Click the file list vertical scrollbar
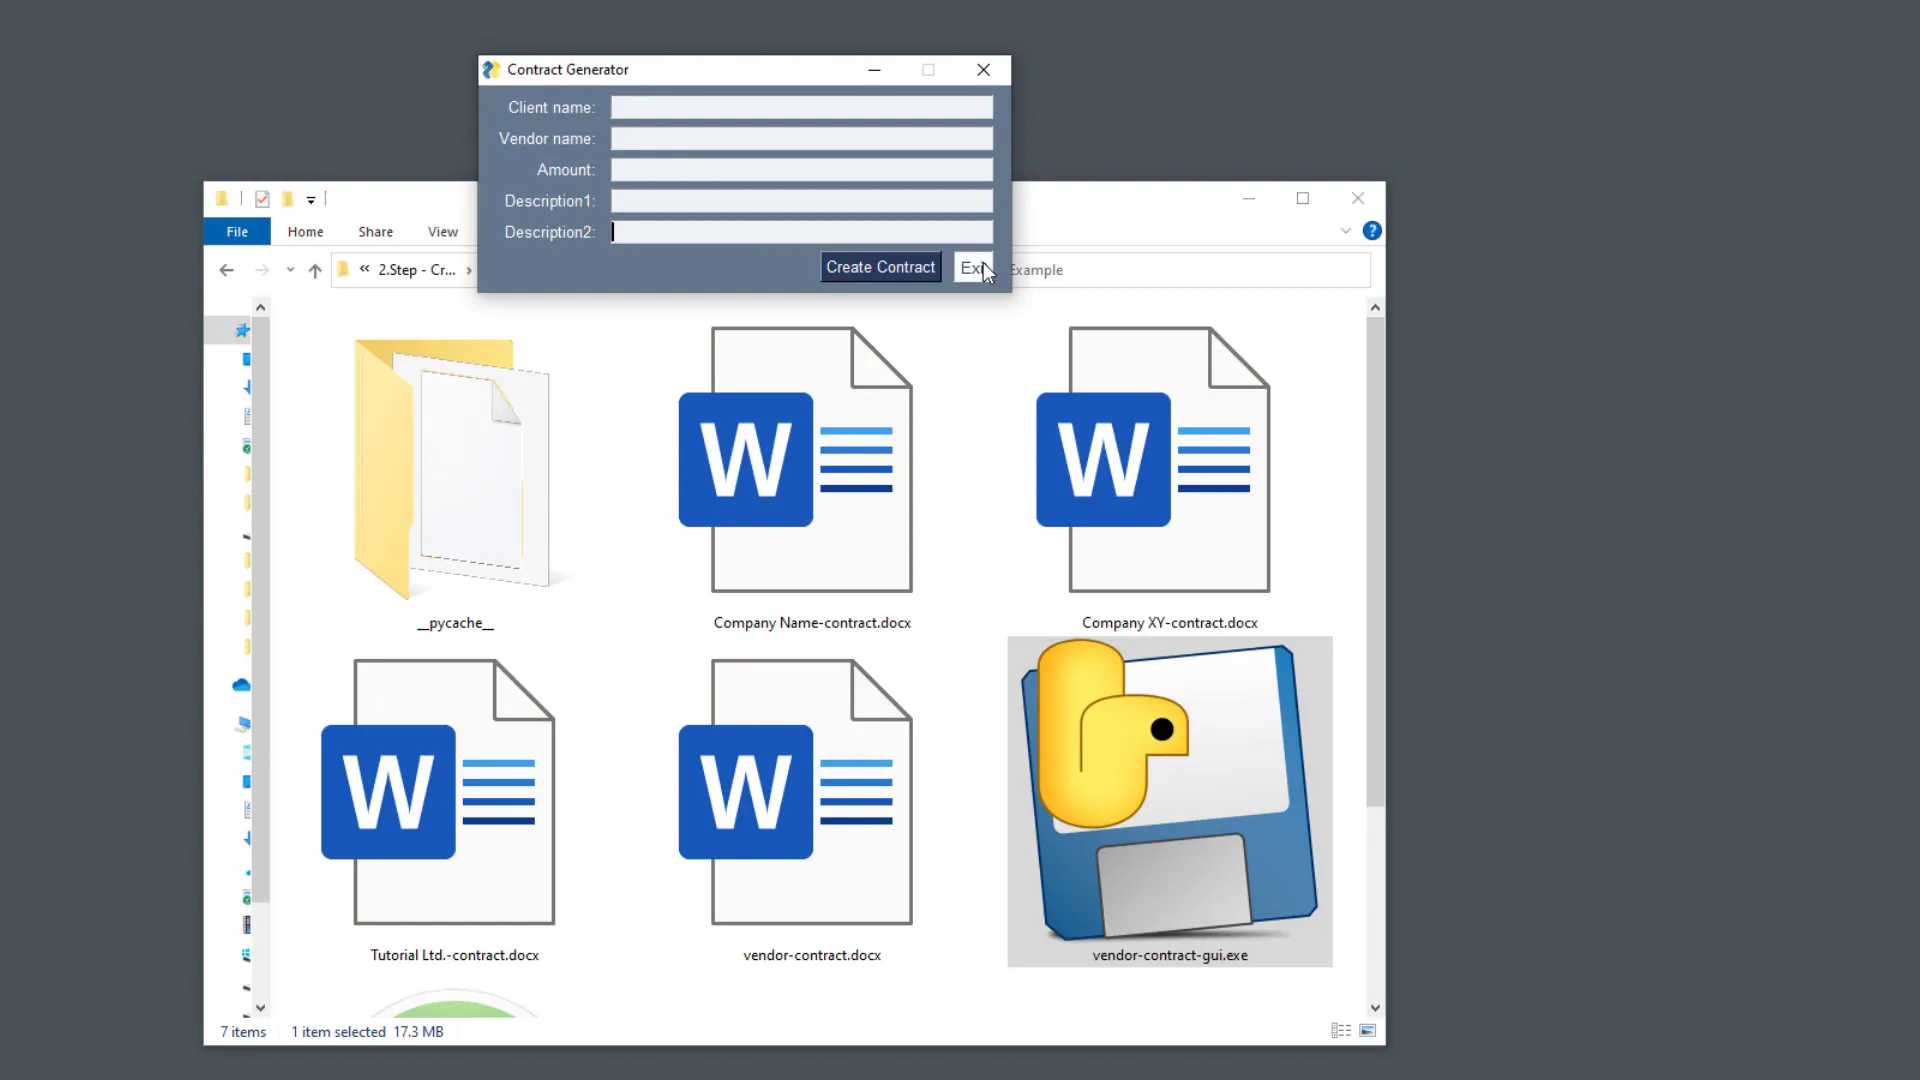This screenshot has width=1920, height=1080. pos(1375,560)
